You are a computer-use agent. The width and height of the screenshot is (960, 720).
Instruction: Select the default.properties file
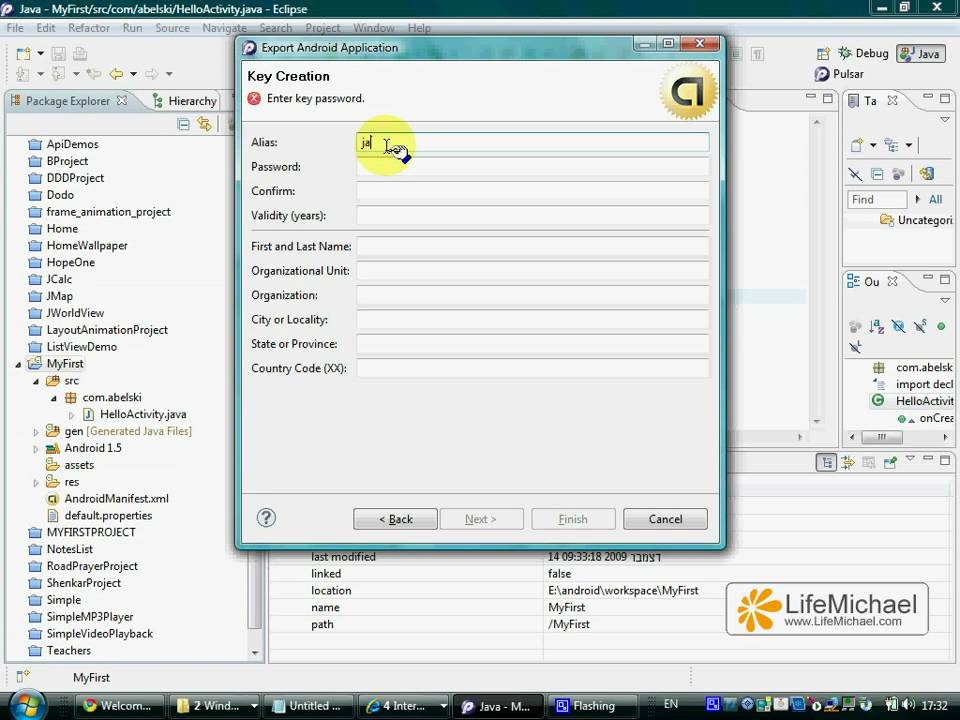click(x=108, y=516)
